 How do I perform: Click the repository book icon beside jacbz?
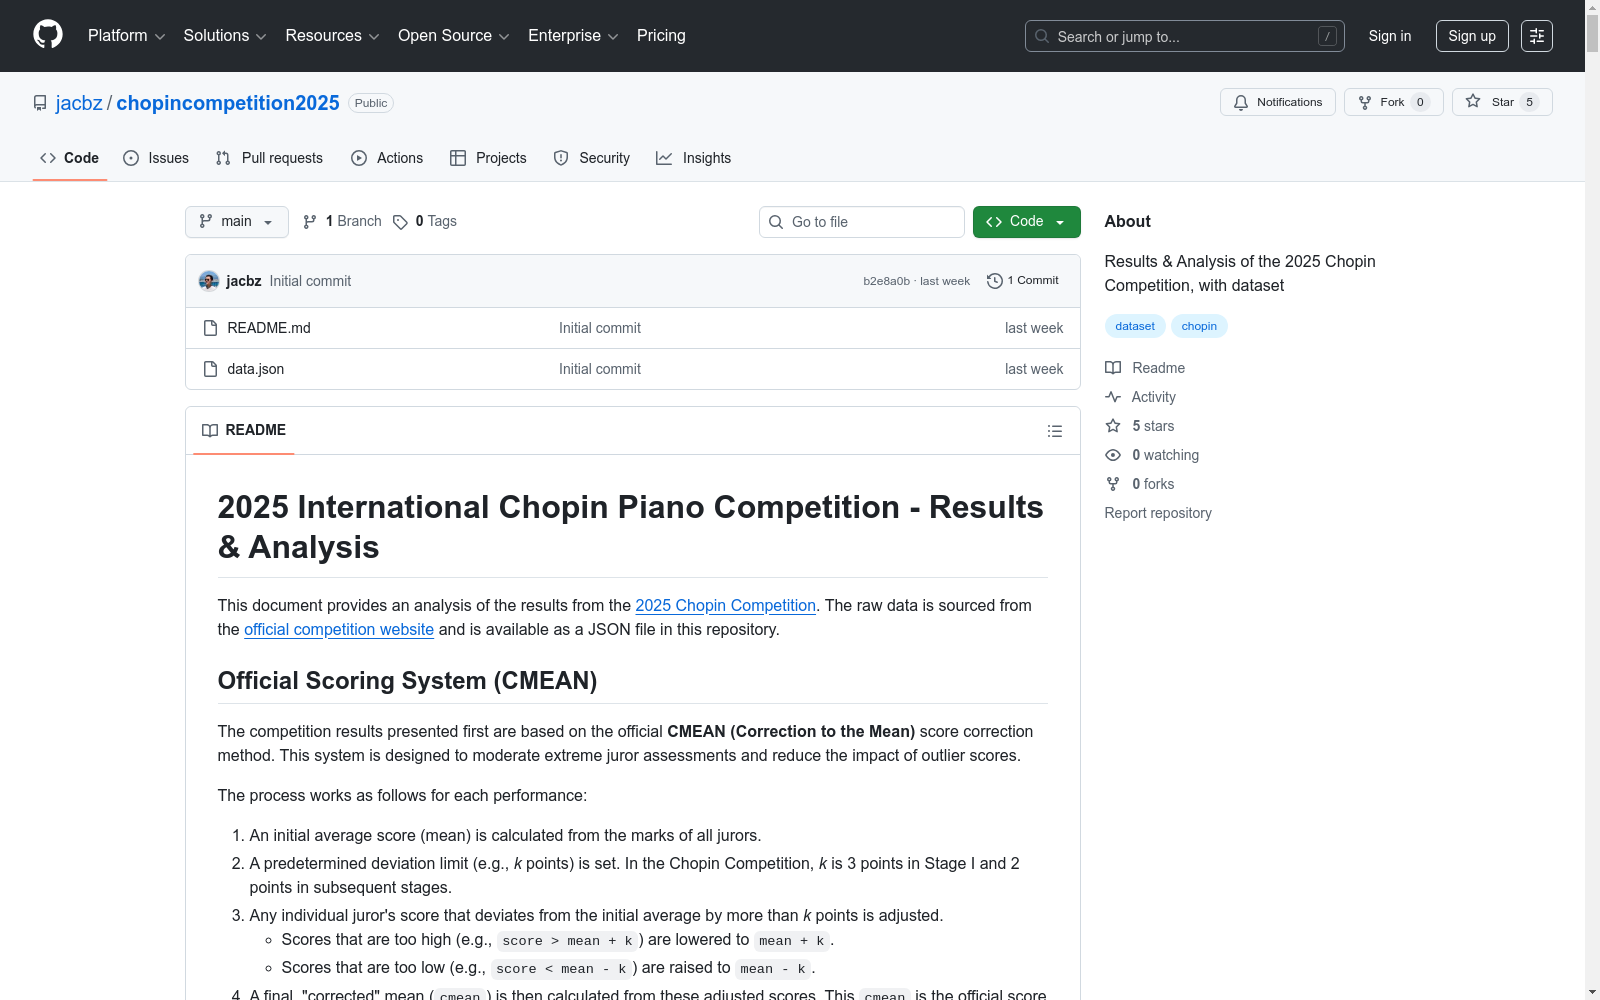[40, 103]
